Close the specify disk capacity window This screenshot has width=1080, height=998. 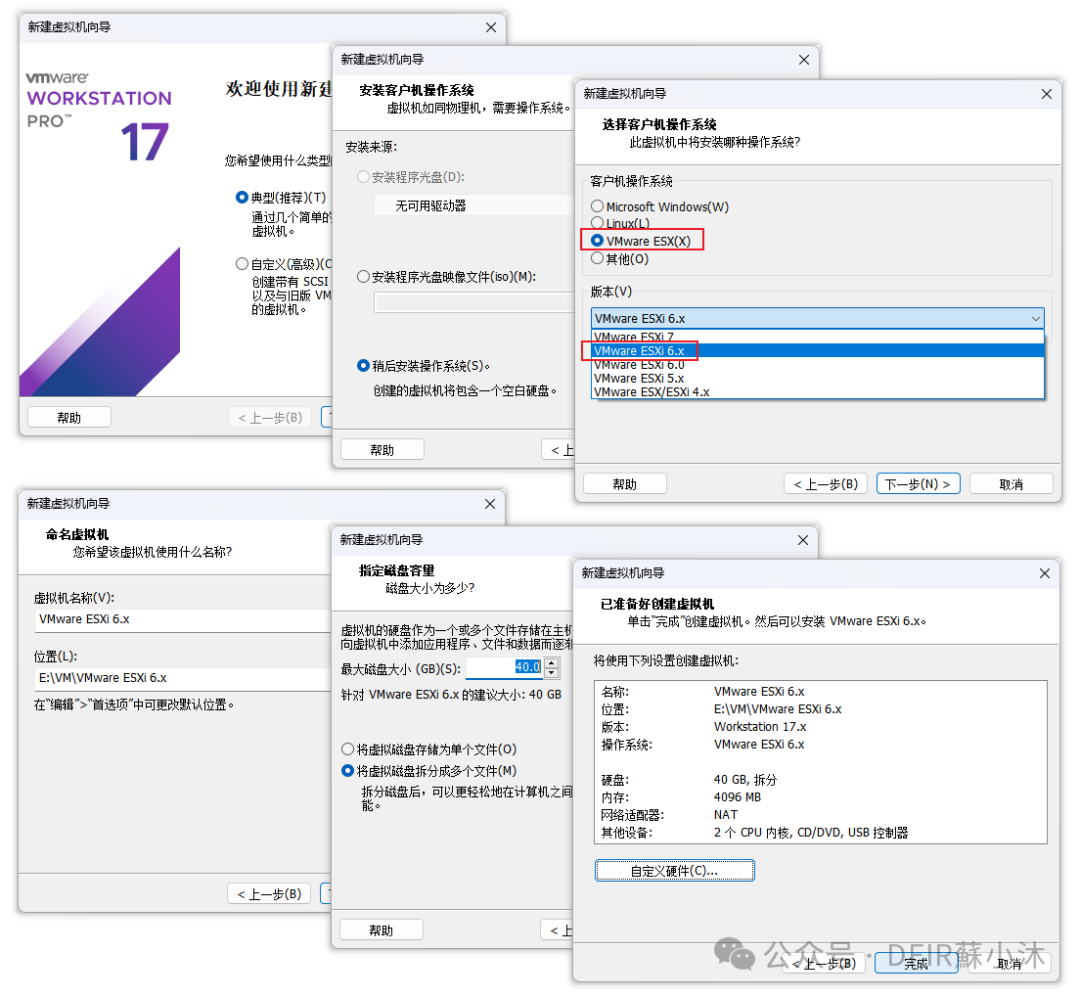pos(802,540)
